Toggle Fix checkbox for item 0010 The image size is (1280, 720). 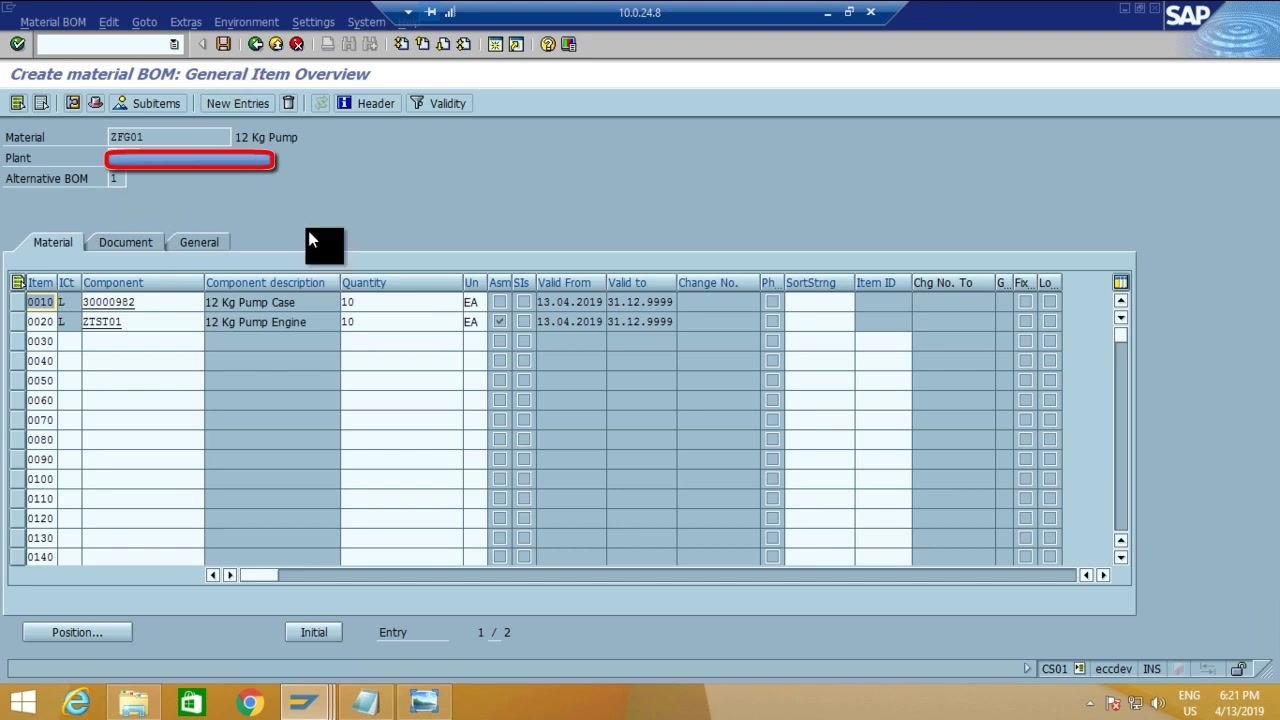[x=1025, y=302]
